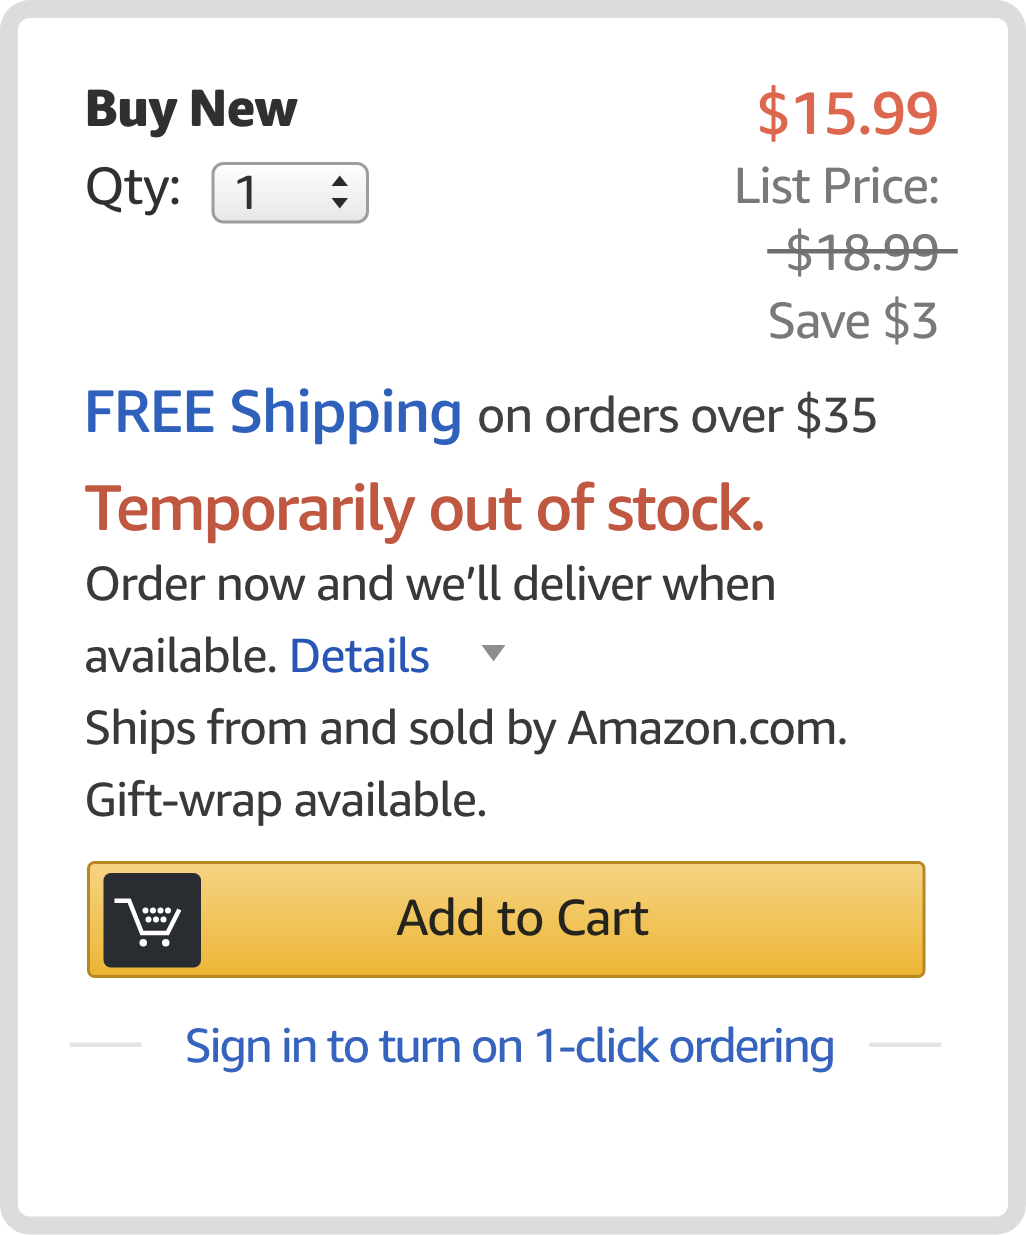Click the struck-through list price $18.99
Image resolution: width=1026 pixels, height=1235 pixels.
(x=862, y=253)
